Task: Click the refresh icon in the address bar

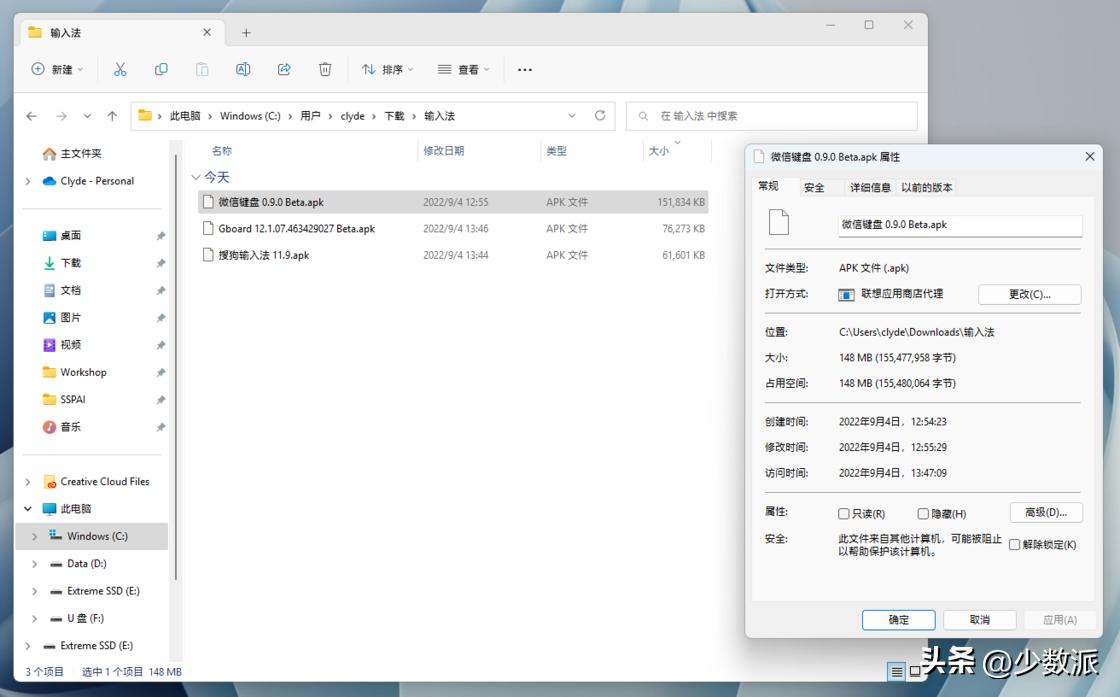Action: click(x=601, y=115)
